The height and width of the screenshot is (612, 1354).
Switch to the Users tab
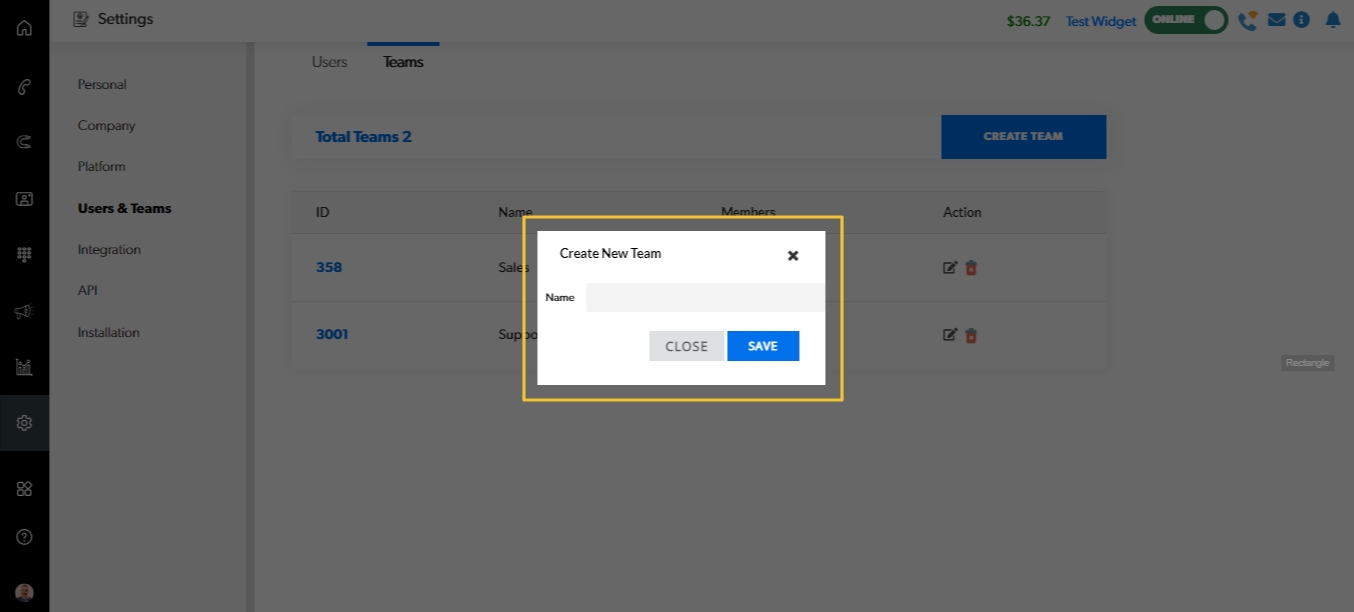click(329, 62)
